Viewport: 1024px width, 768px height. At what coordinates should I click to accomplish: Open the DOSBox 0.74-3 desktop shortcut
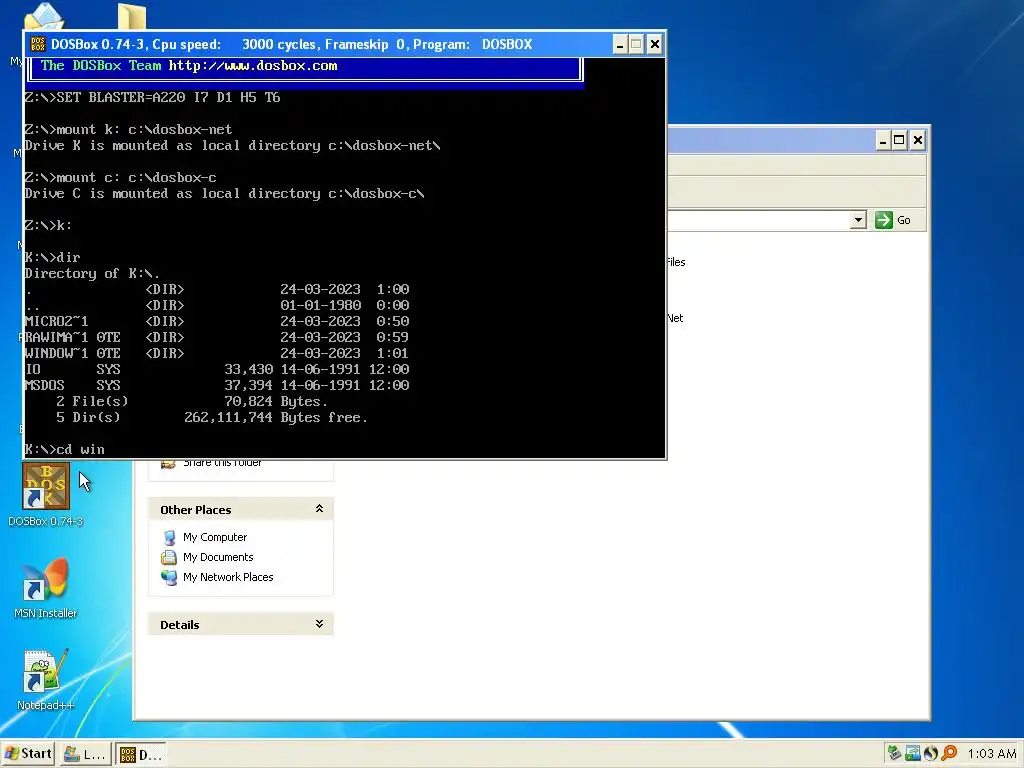(x=46, y=487)
